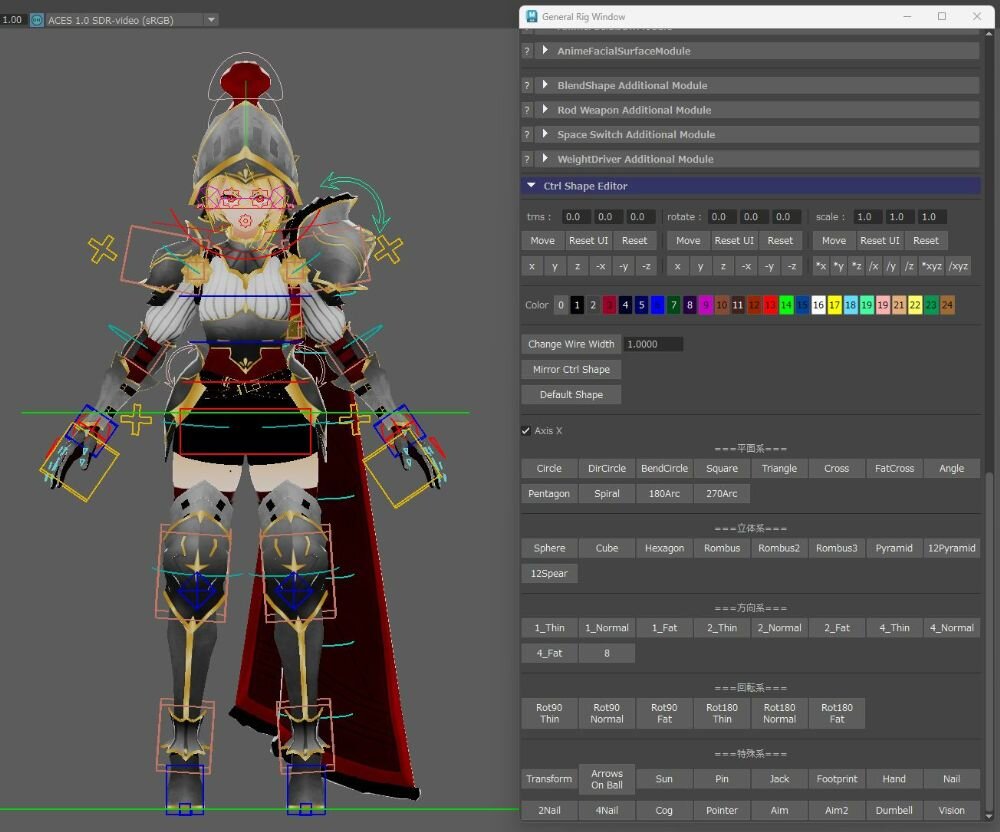1000x832 pixels.
Task: Open help for WeightDriver Additional Module
Action: [x=527, y=160]
